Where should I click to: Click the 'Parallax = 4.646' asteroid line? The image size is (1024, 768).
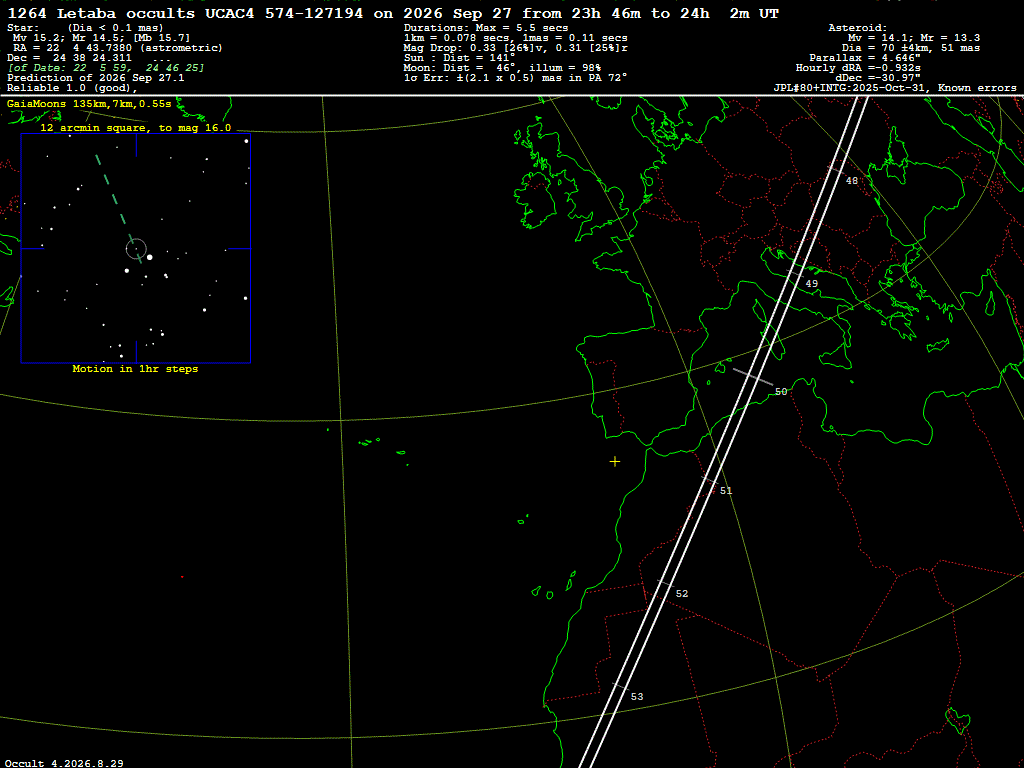point(865,58)
